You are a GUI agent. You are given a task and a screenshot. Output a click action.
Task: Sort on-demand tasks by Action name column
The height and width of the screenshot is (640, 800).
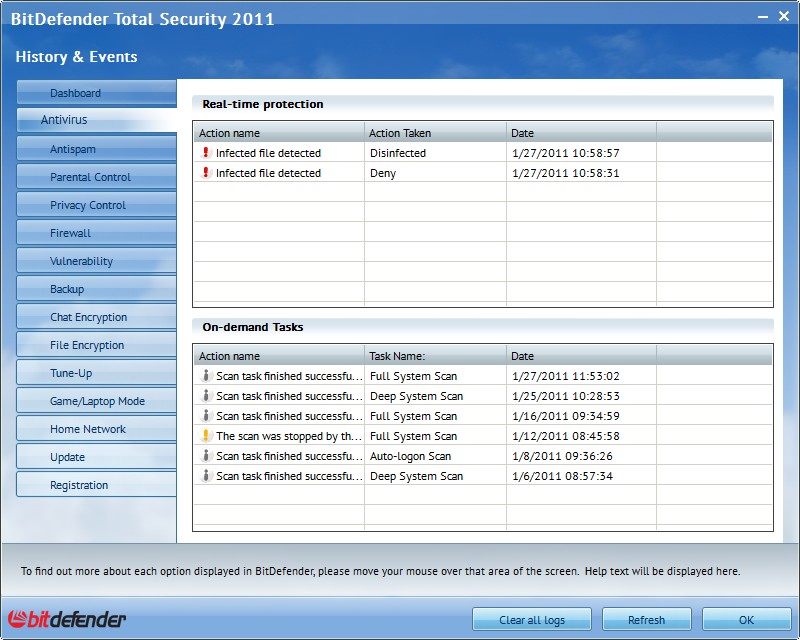coord(279,356)
